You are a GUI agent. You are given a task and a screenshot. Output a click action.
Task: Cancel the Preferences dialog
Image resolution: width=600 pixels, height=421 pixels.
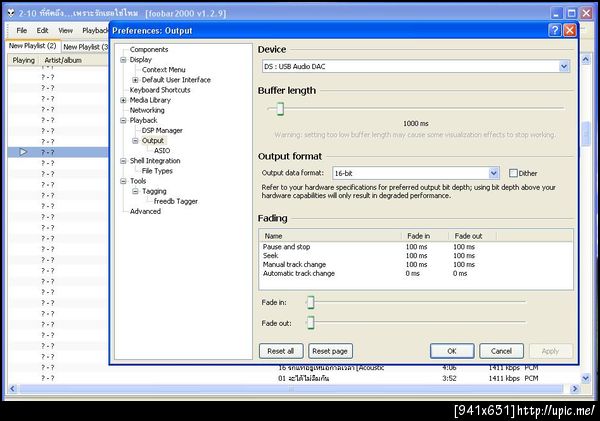(501, 351)
